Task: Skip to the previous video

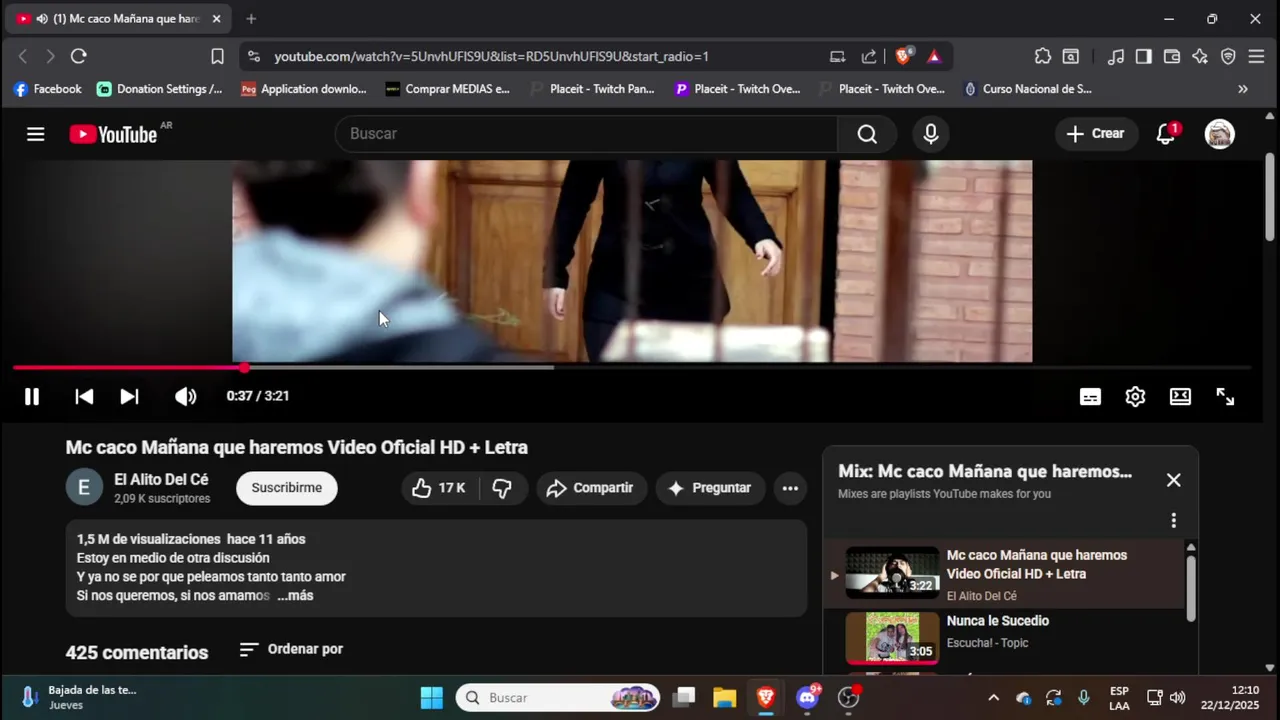Action: 84,396
